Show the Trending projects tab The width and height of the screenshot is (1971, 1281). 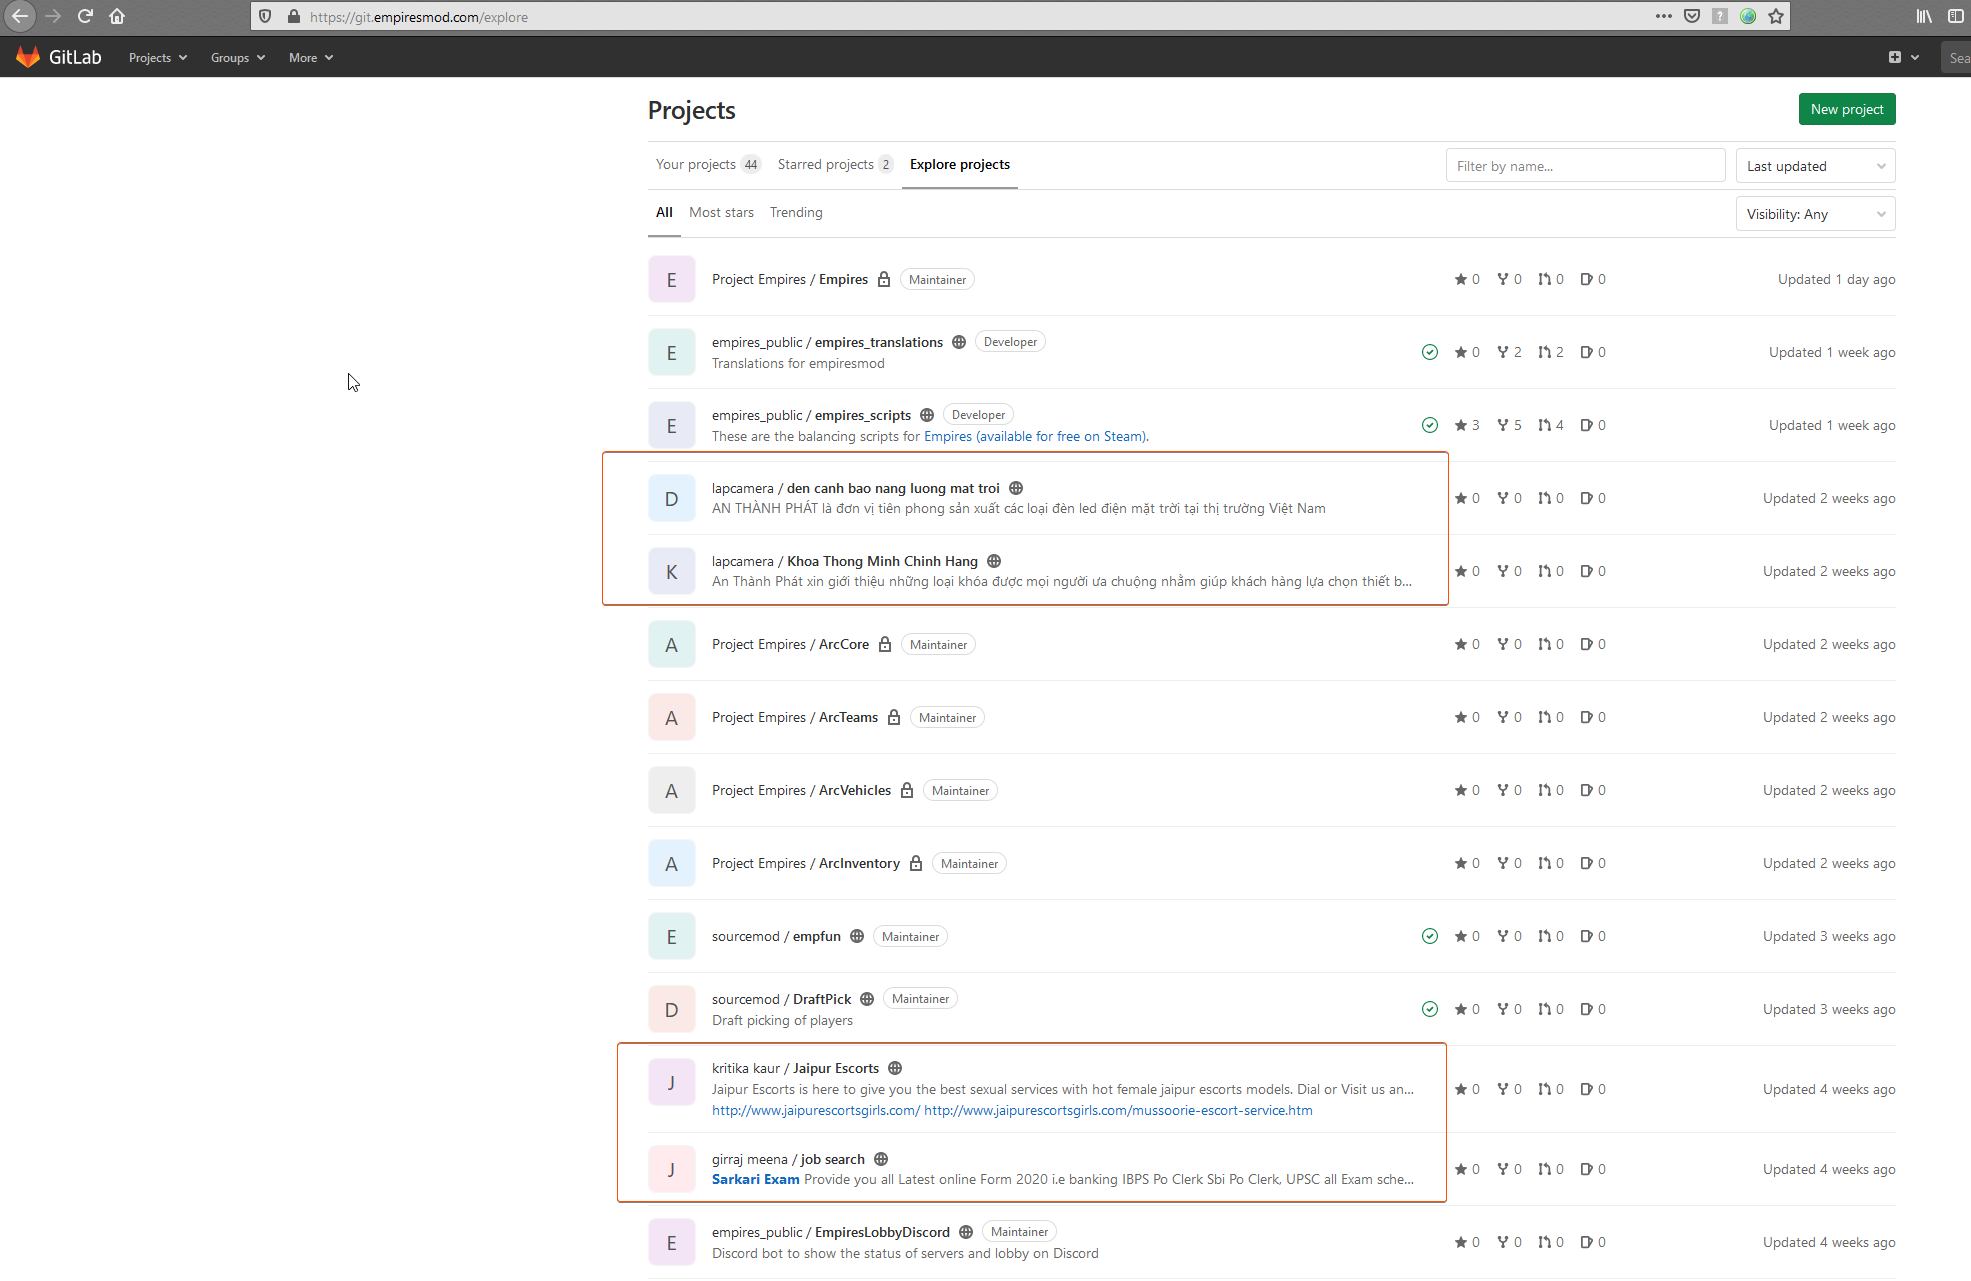pyautogui.click(x=796, y=212)
